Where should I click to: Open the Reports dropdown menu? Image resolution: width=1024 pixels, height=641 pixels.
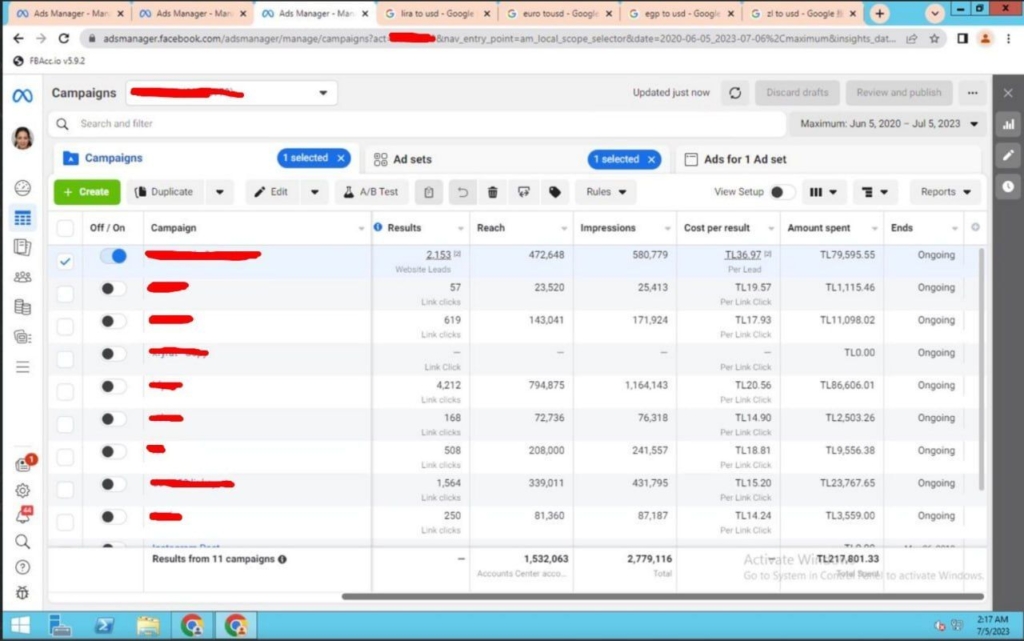(945, 192)
